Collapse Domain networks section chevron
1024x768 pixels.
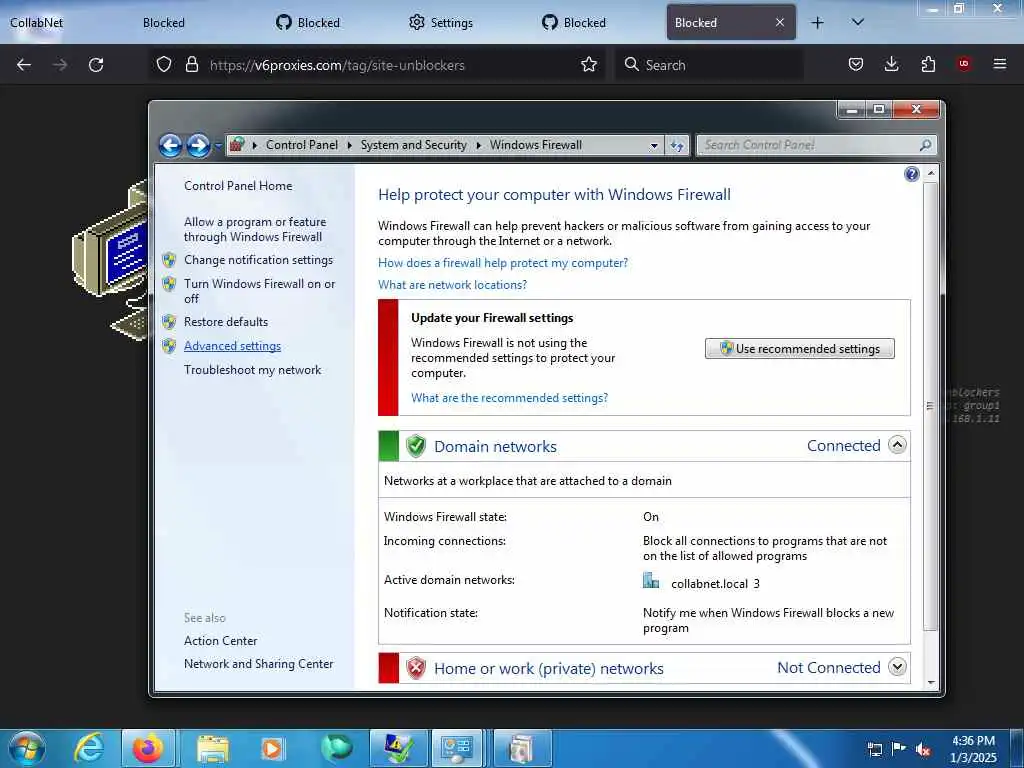point(897,445)
